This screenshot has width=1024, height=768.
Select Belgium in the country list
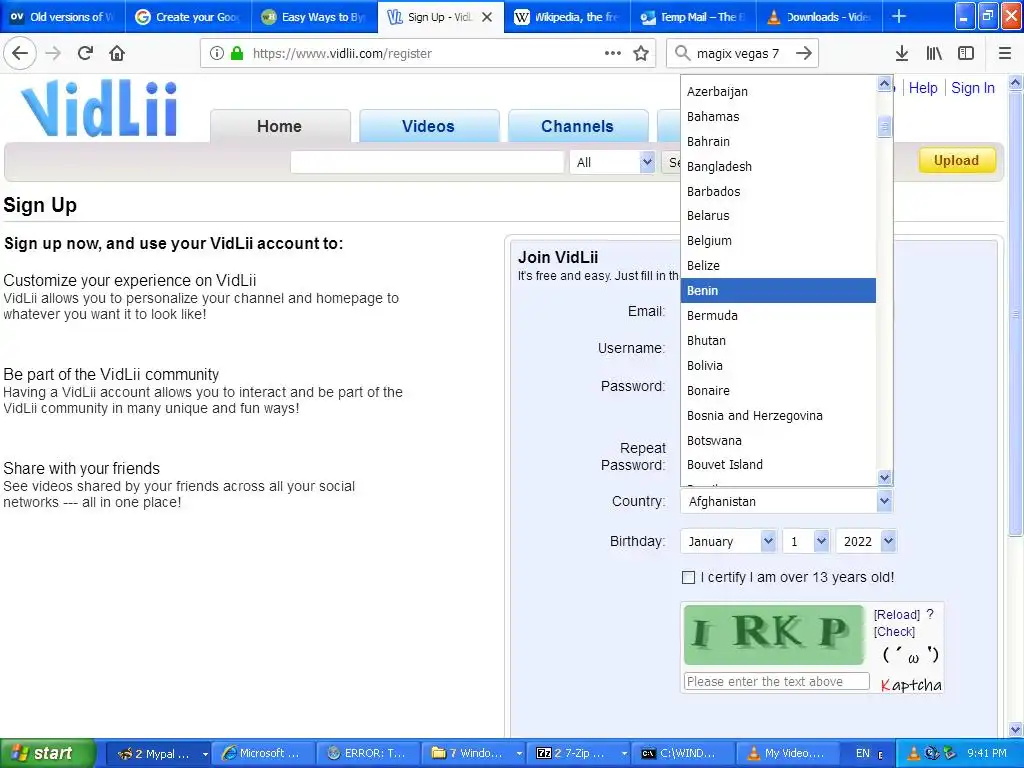778,240
